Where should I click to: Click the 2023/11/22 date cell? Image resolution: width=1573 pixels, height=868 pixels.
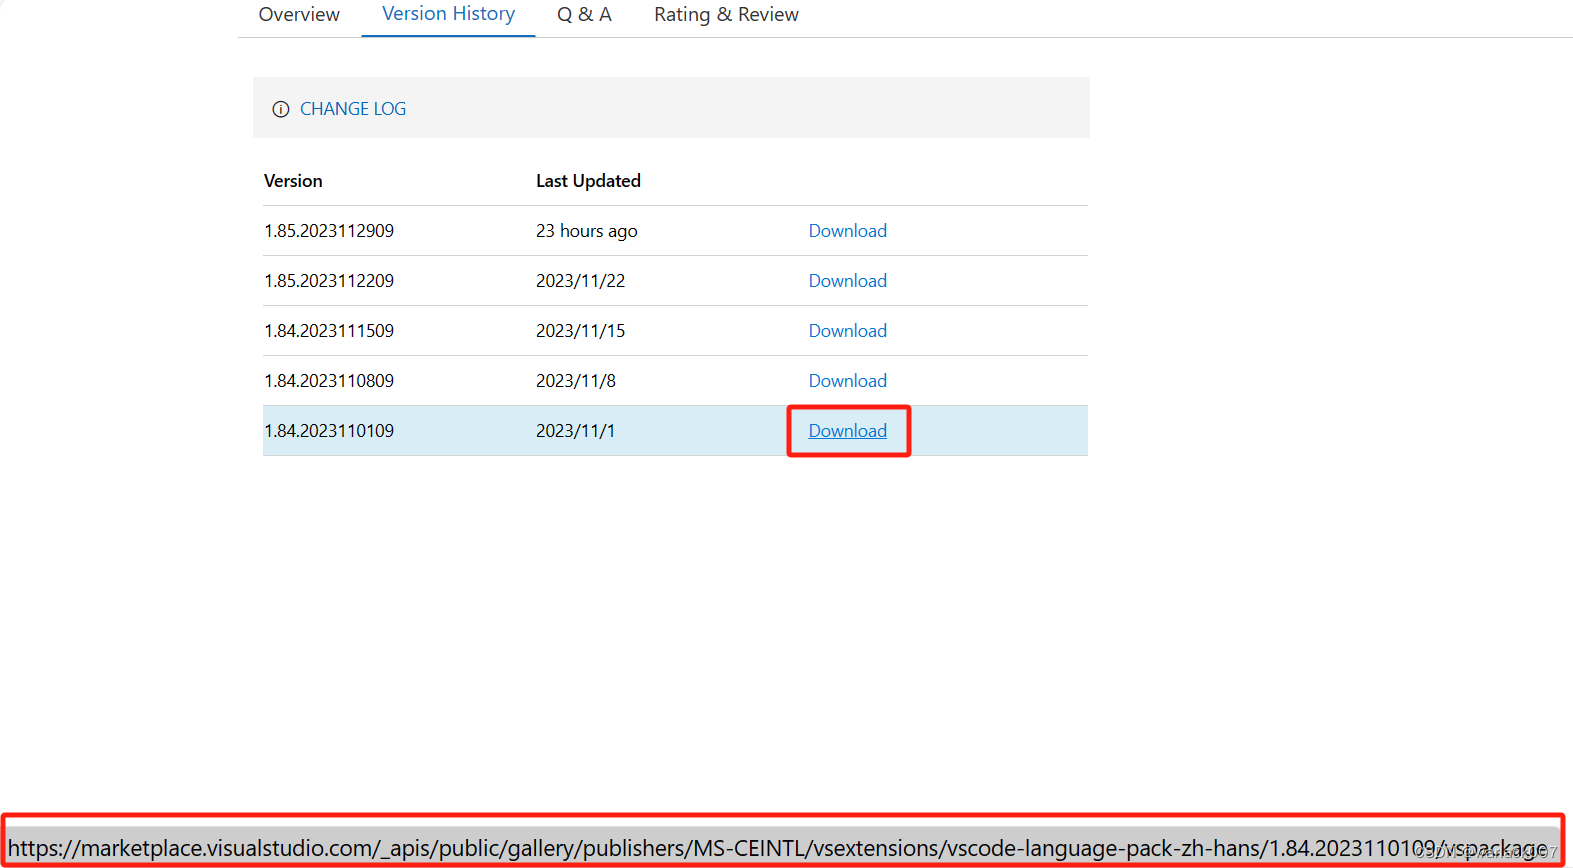(x=580, y=281)
